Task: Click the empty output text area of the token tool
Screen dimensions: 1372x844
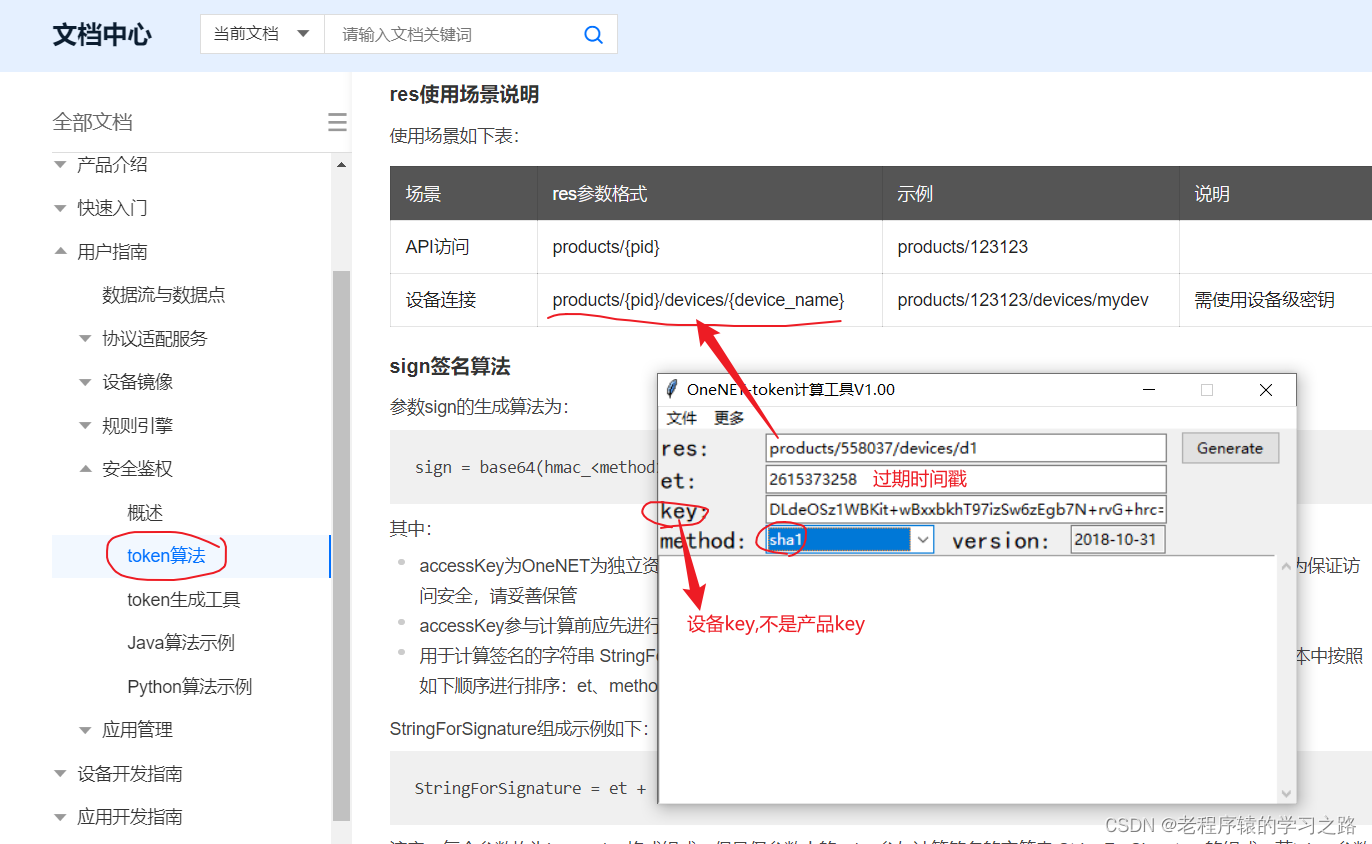Action: pos(968,678)
